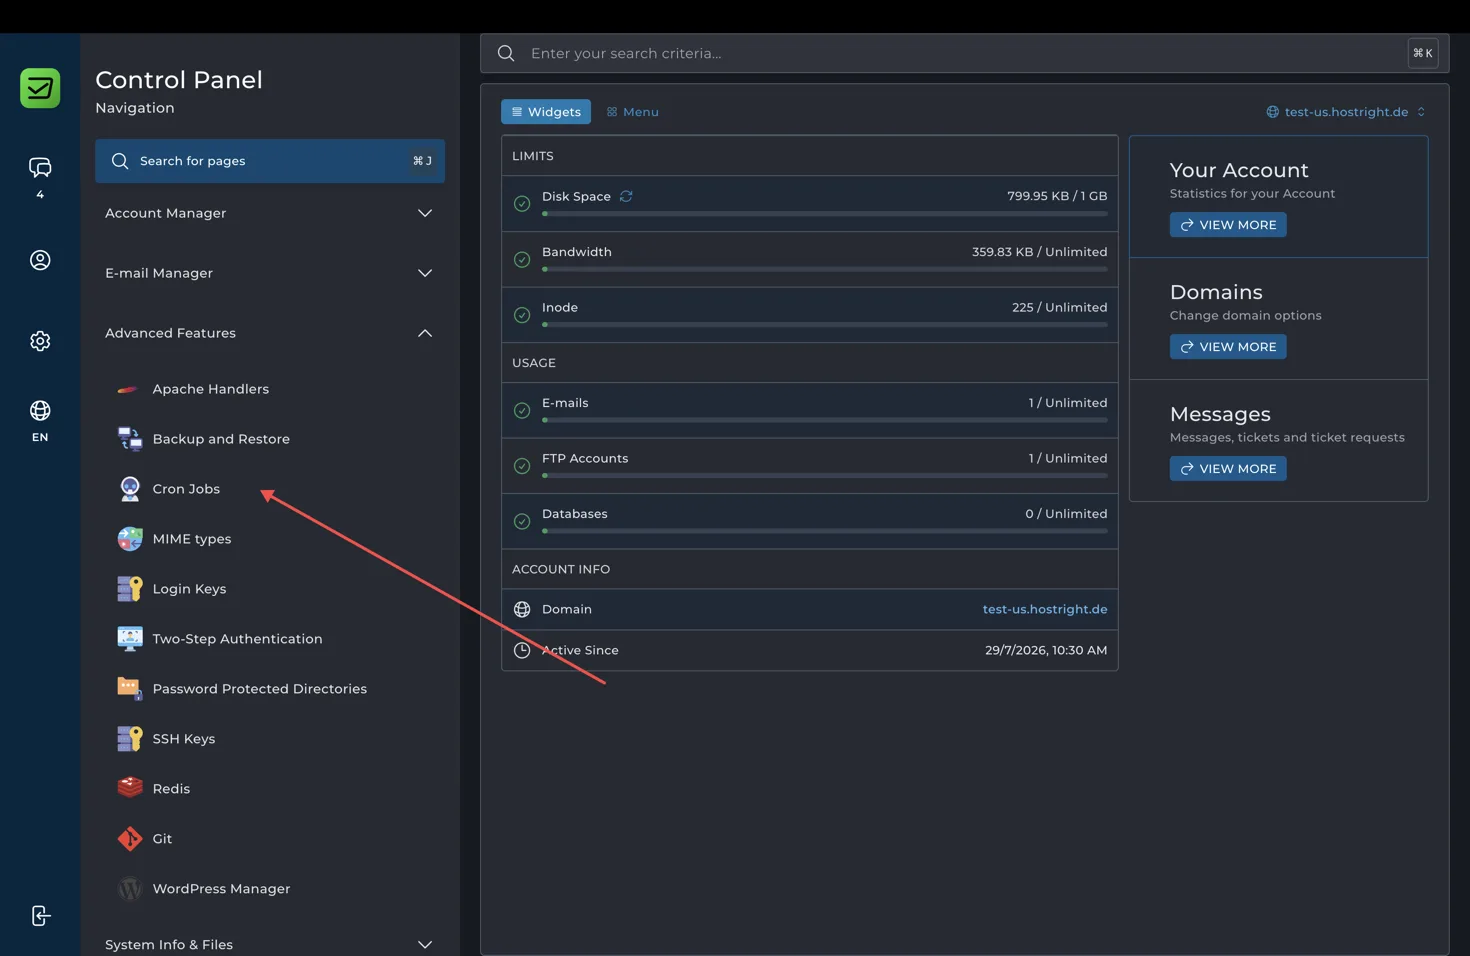
Task: Click the FTP Accounts usage progress bar
Action: (825, 476)
